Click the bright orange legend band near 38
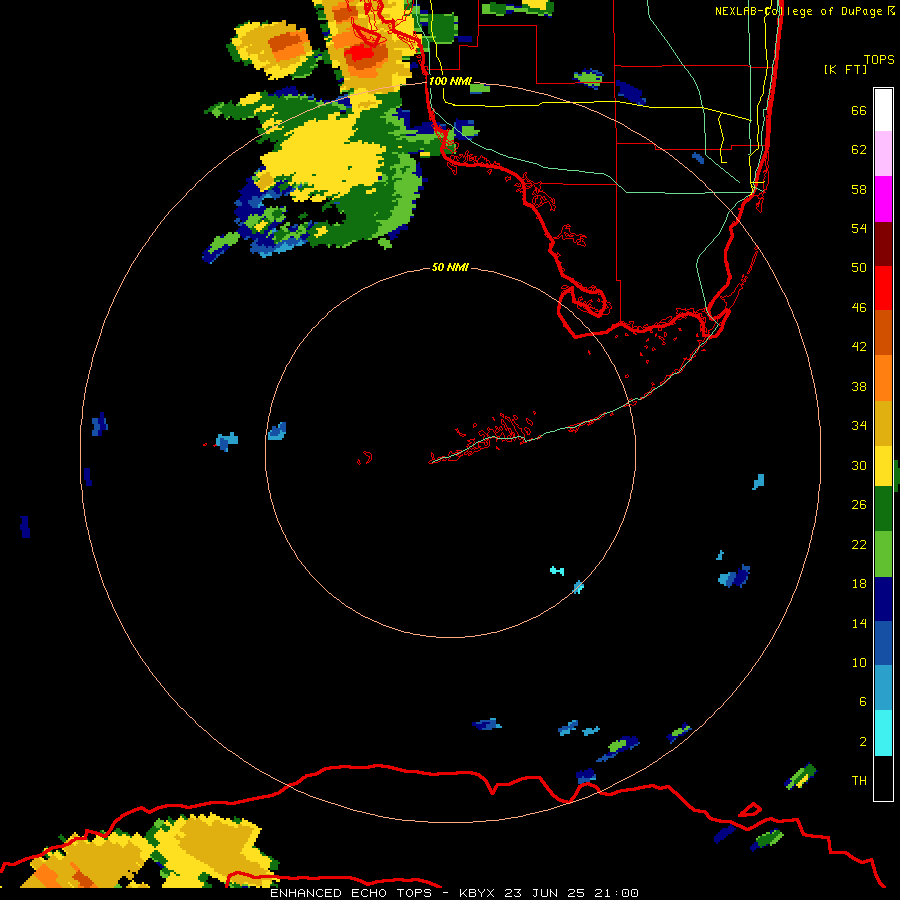Screen dimensions: 900x900 point(883,378)
